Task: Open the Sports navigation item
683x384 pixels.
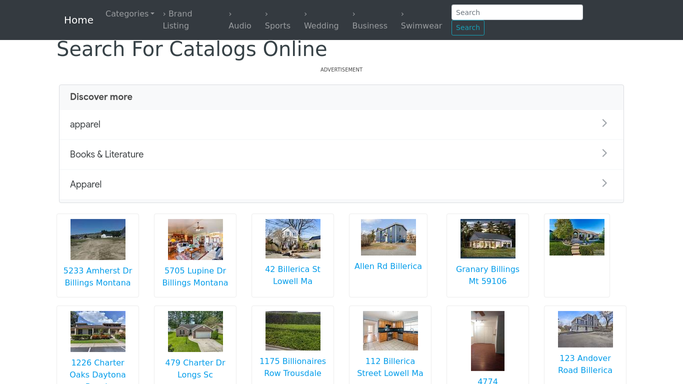Action: 277,26
